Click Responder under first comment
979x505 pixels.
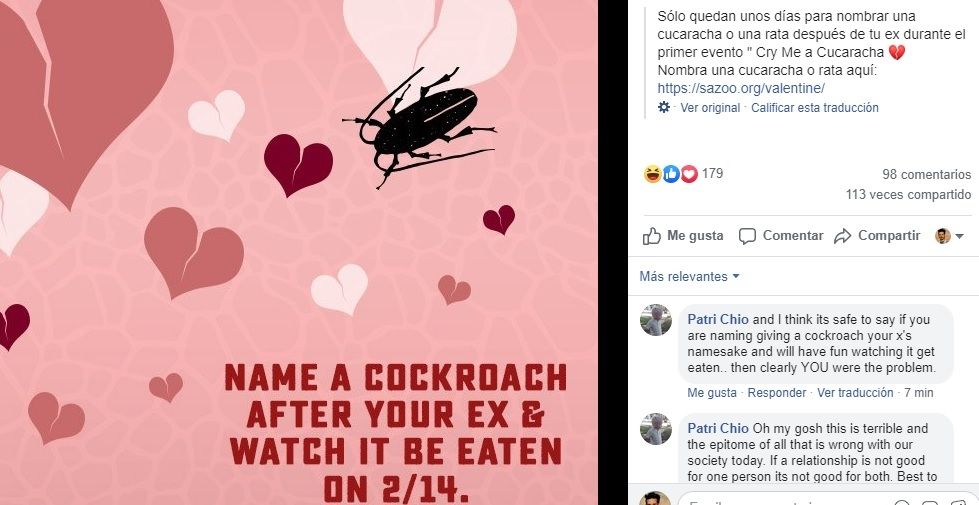pyautogui.click(x=777, y=393)
